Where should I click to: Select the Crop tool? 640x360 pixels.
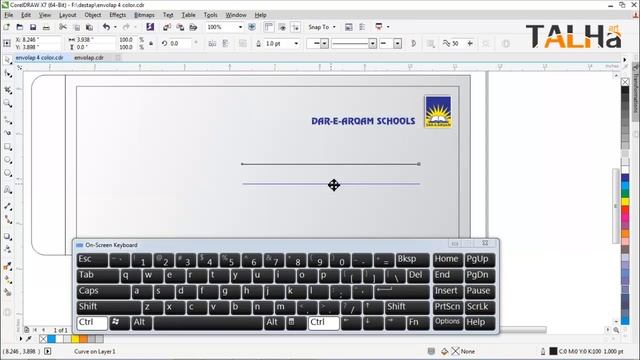tap(8, 89)
